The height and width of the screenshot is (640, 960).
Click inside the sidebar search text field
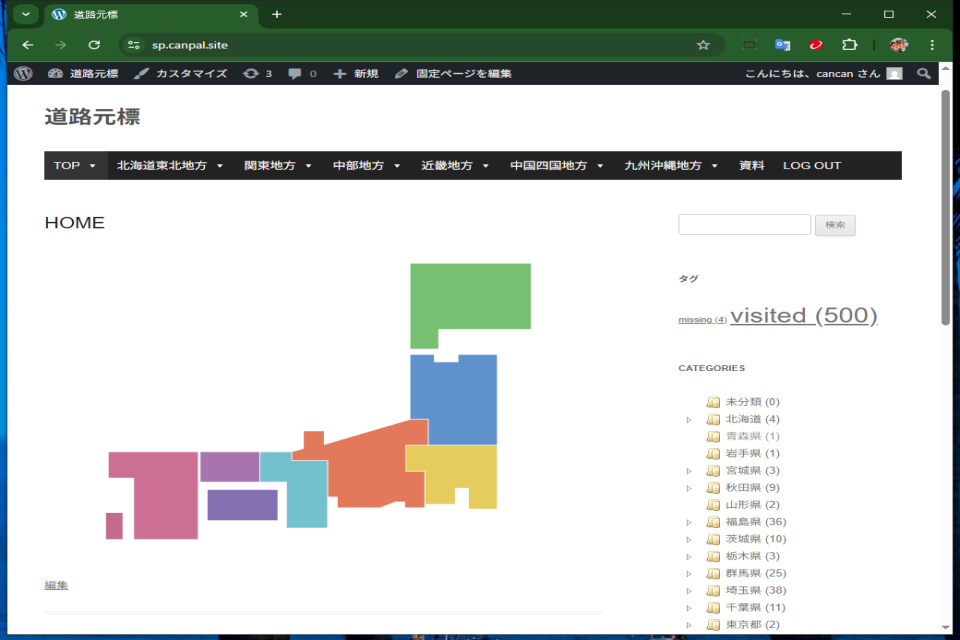pyautogui.click(x=744, y=225)
